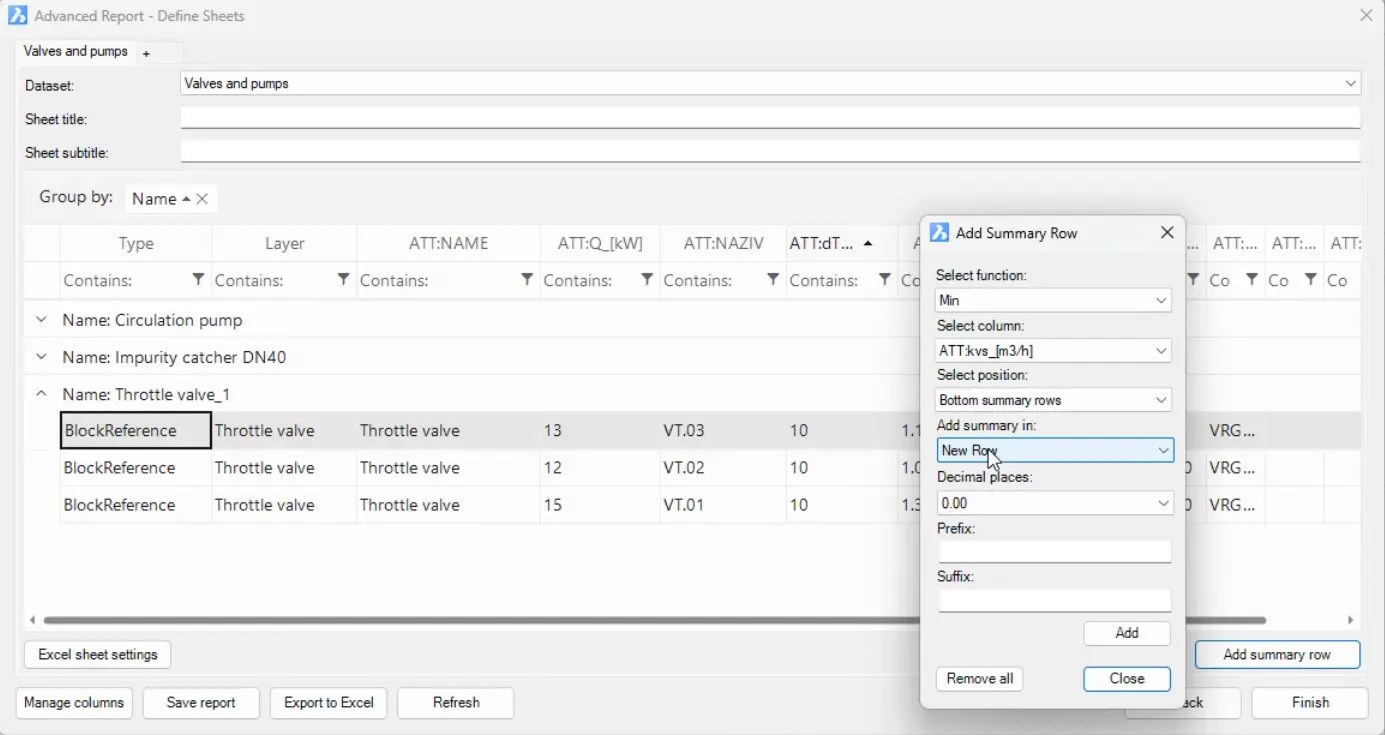This screenshot has width=1385, height=735.
Task: Click the Layer column header
Action: point(284,243)
